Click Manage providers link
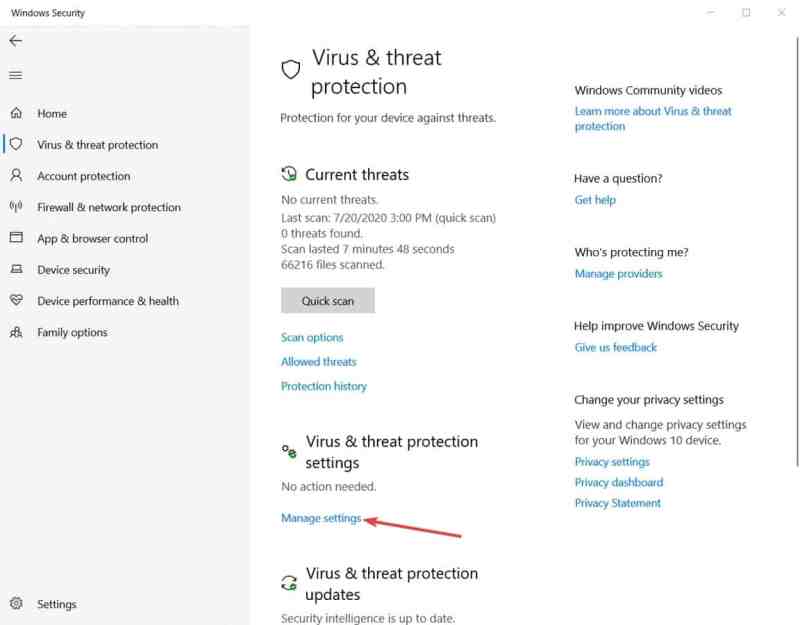800x625 pixels. pyautogui.click(x=618, y=273)
